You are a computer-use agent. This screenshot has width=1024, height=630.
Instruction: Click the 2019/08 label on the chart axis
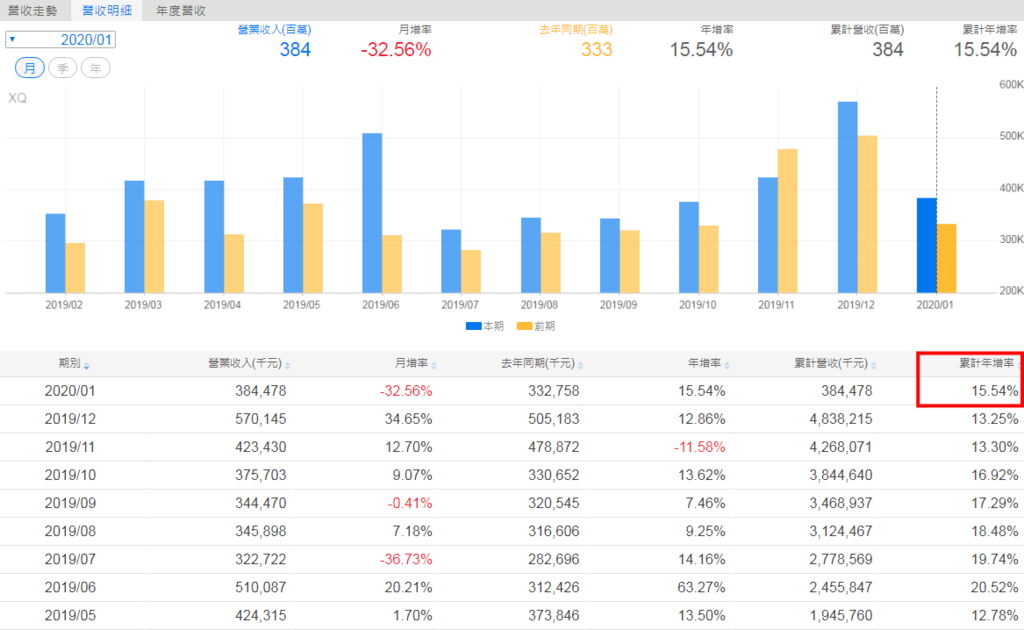pos(539,305)
